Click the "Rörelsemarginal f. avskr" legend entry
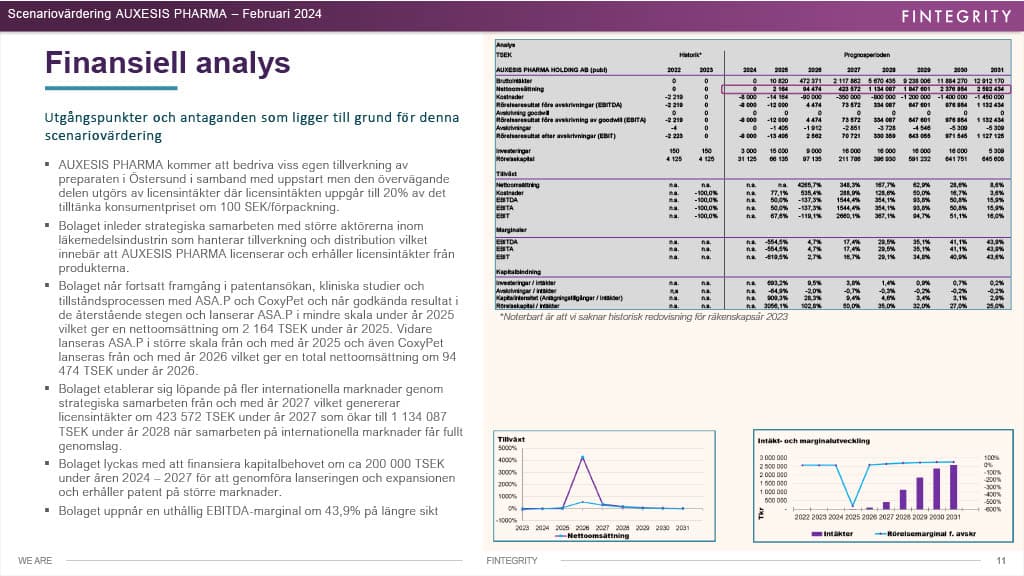The image size is (1024, 576). tap(926, 534)
